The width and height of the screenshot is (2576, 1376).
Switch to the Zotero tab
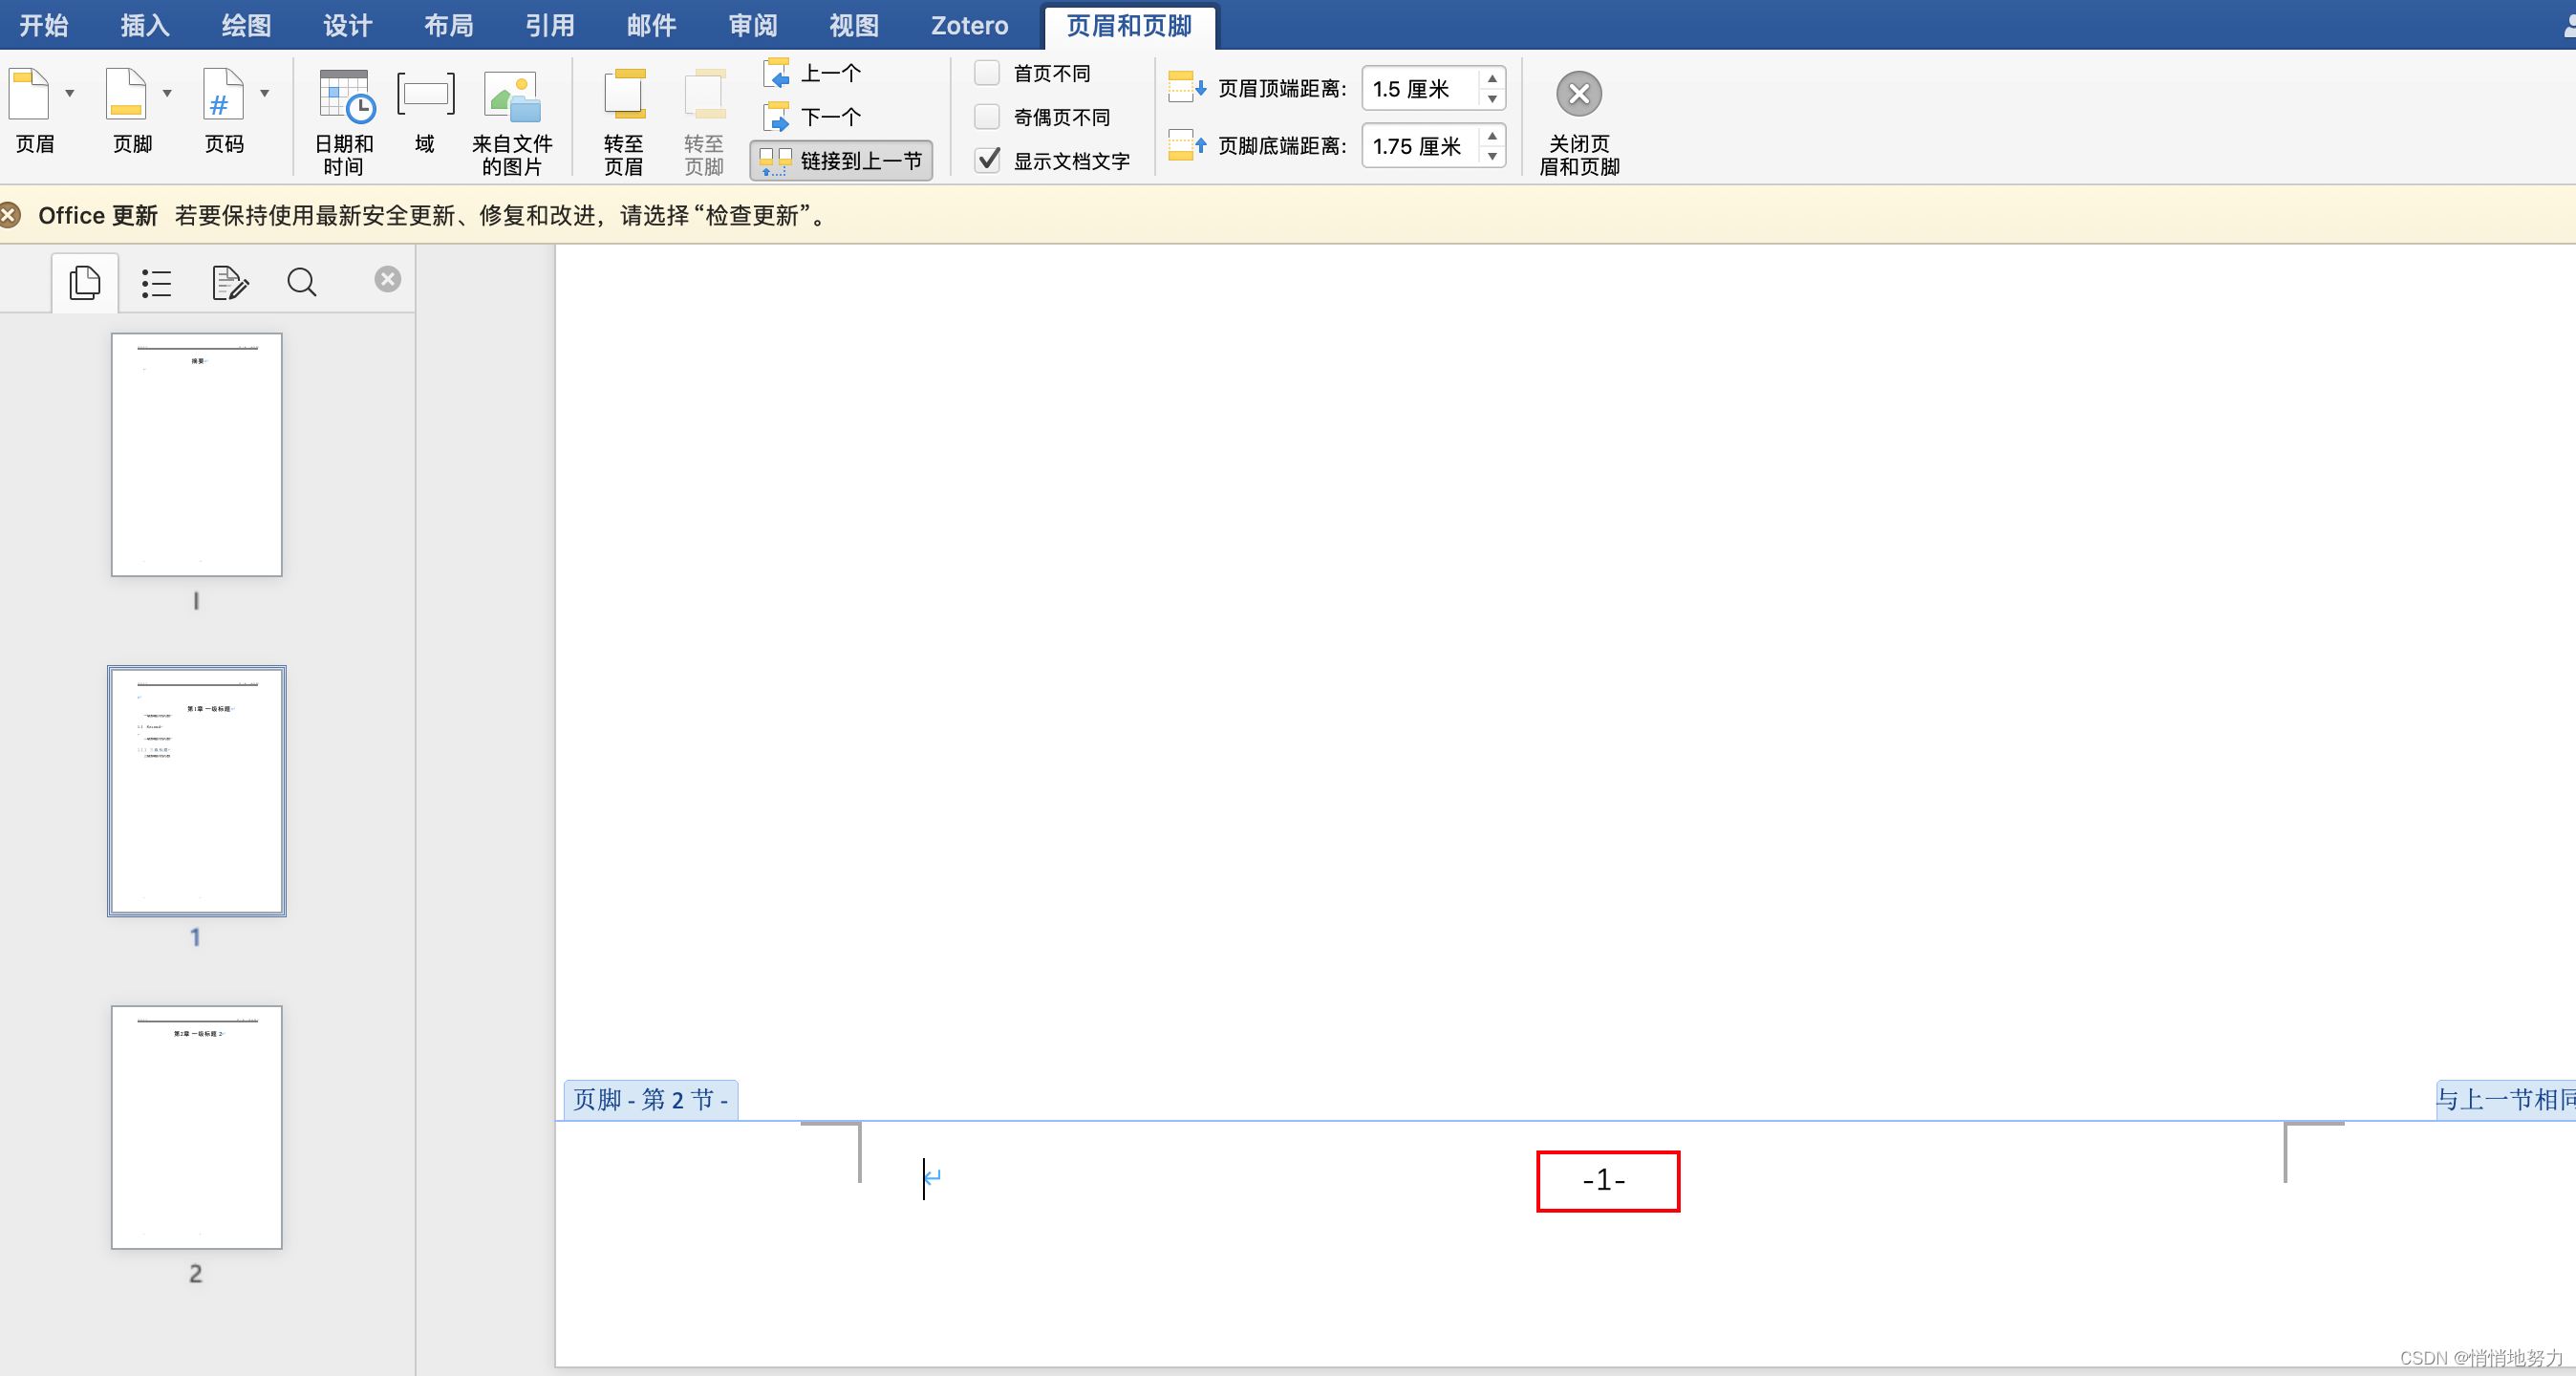click(x=969, y=25)
